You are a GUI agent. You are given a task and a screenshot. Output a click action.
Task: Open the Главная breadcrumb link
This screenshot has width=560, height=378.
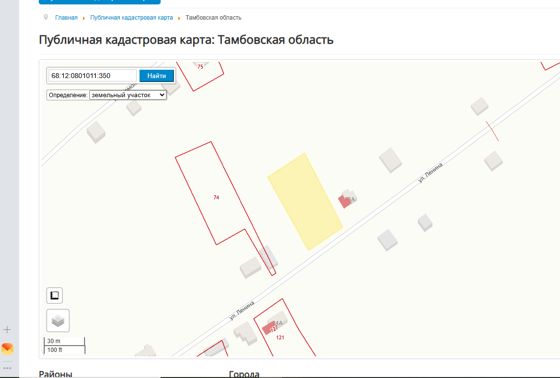pos(66,18)
